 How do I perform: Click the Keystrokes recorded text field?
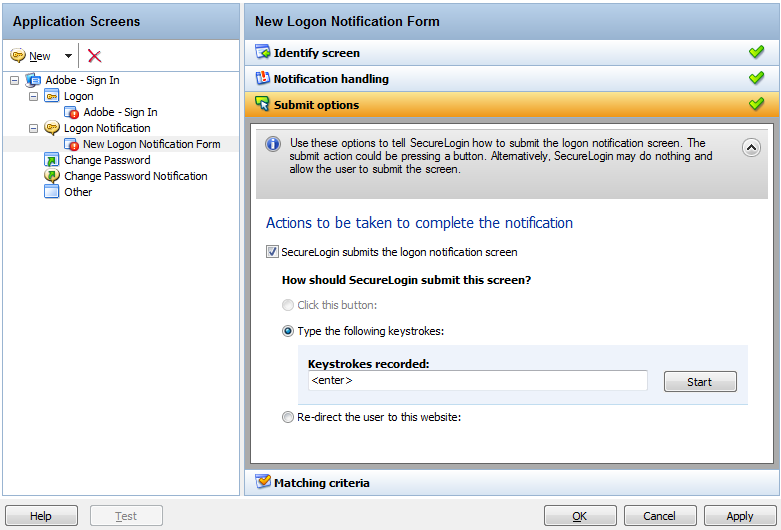tap(477, 381)
